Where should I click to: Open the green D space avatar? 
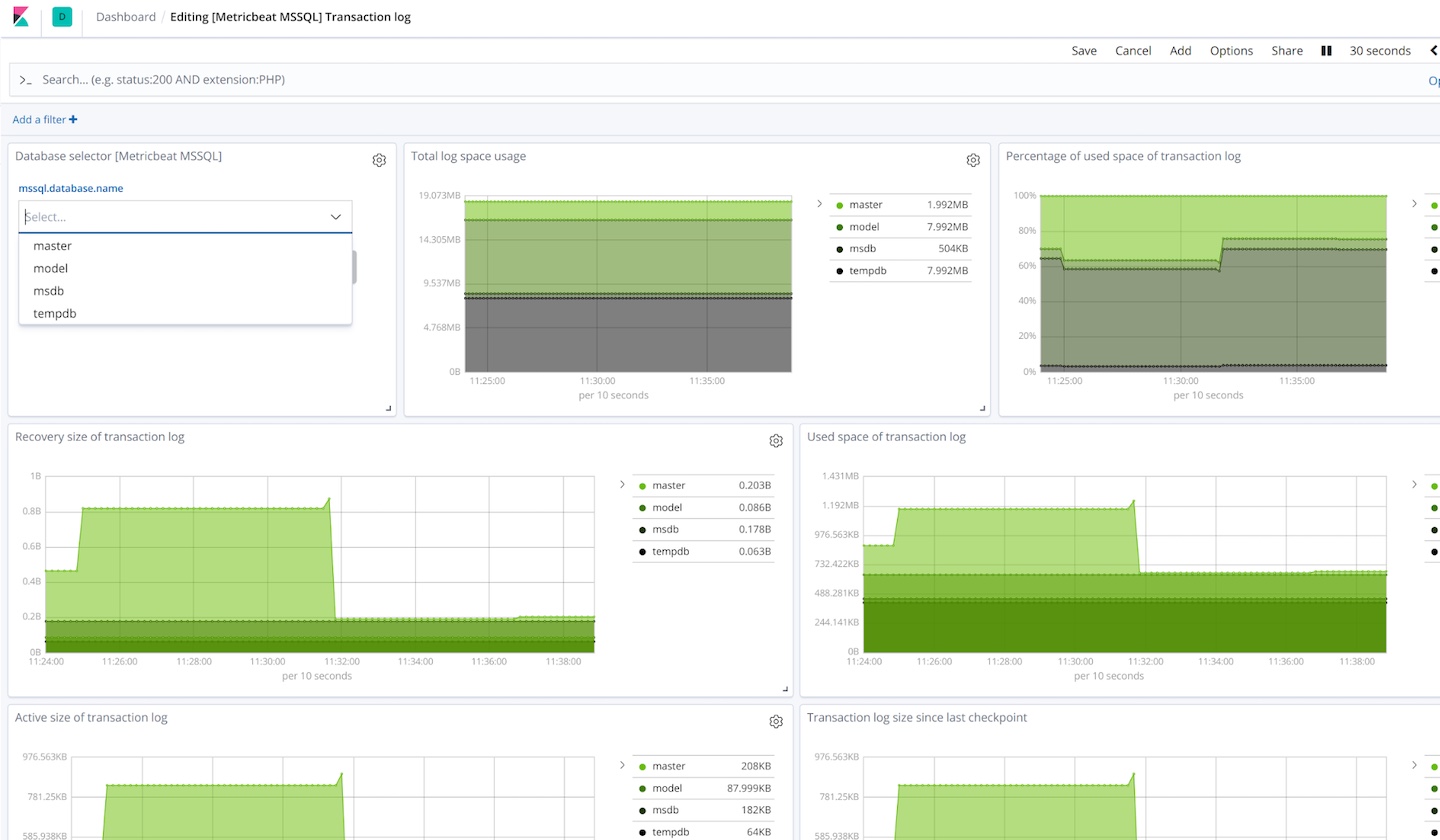click(x=62, y=17)
